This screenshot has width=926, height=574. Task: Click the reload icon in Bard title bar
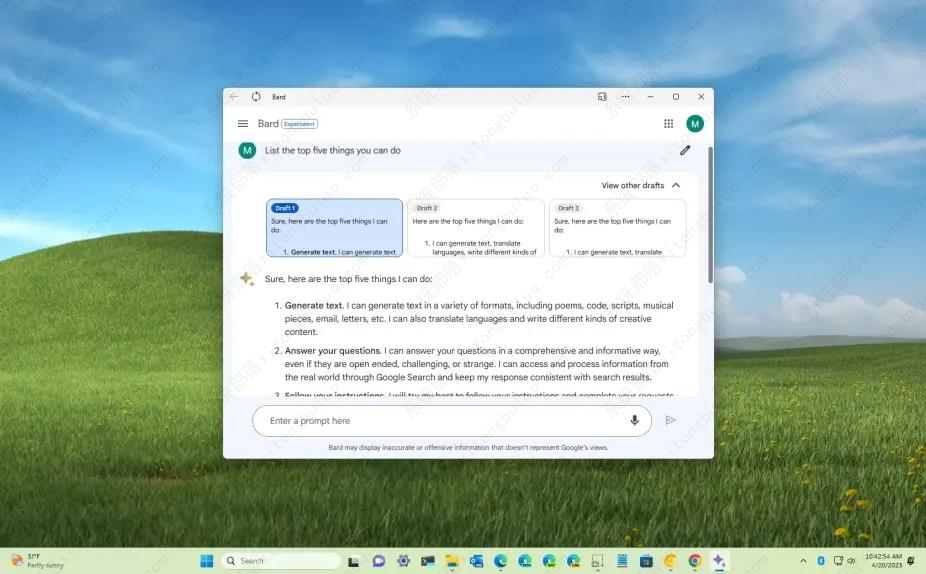(x=256, y=96)
